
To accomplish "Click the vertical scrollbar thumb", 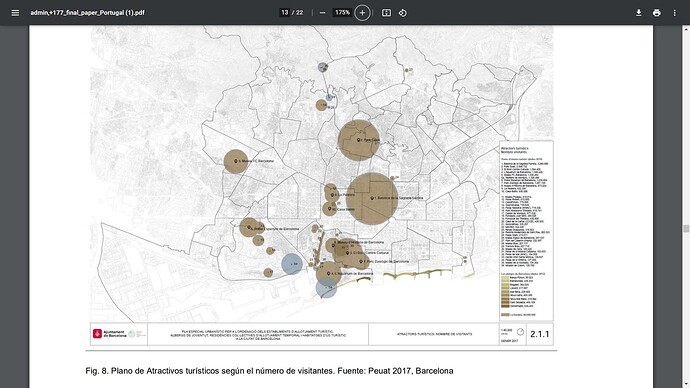I will 686,228.
